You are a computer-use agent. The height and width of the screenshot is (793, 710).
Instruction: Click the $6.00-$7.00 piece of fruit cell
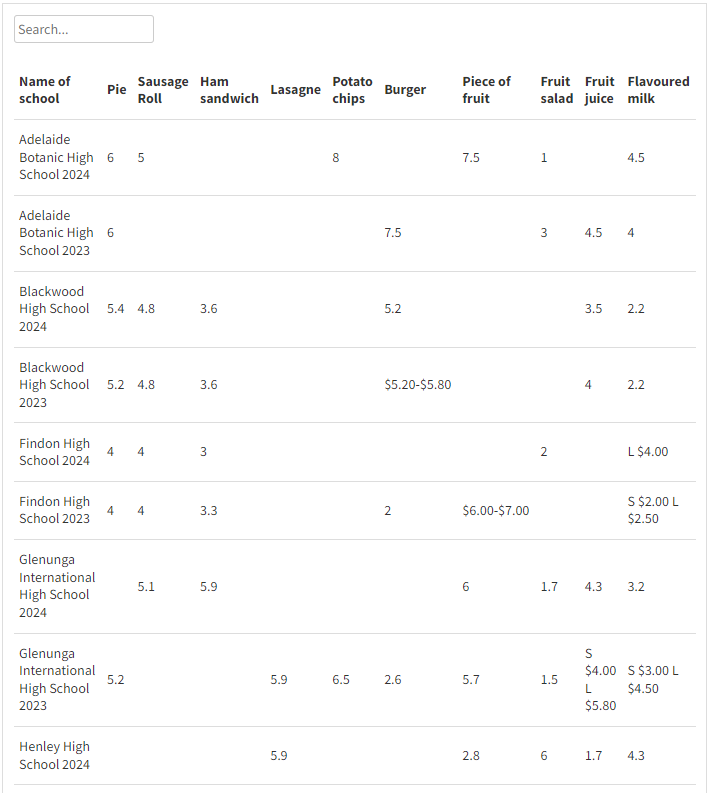[x=495, y=510]
